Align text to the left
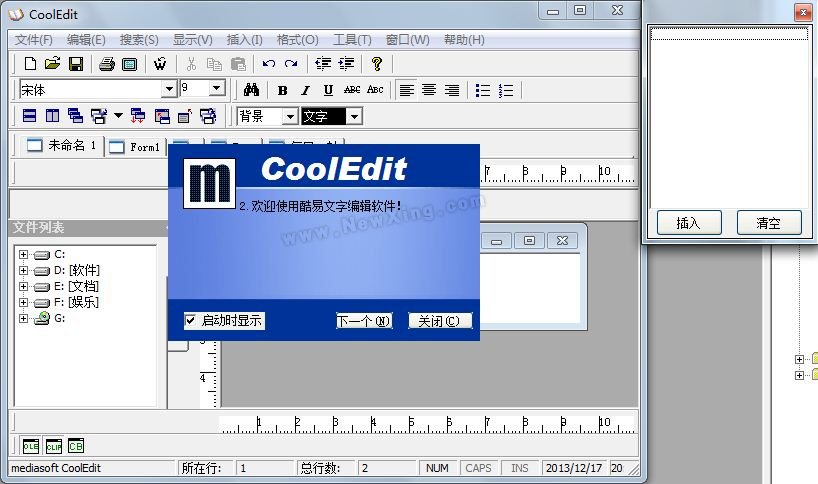The height and width of the screenshot is (484, 818). pyautogui.click(x=407, y=90)
